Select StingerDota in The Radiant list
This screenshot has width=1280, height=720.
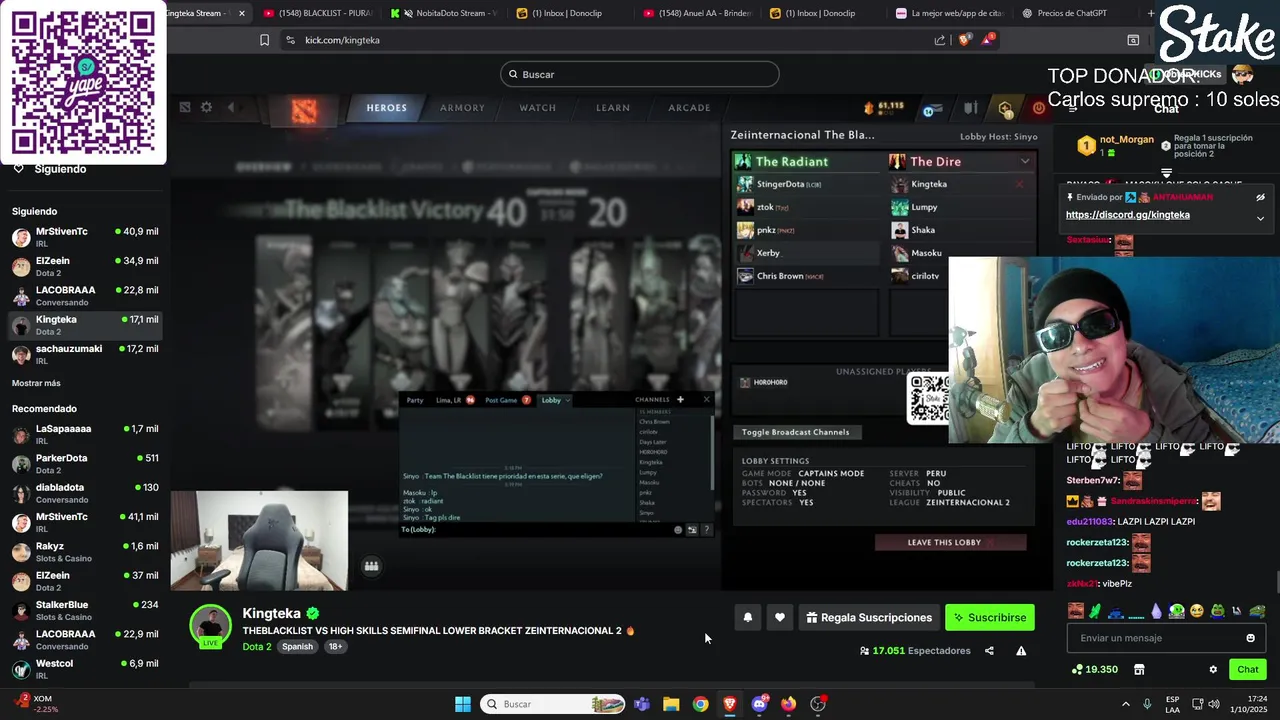[x=806, y=184]
